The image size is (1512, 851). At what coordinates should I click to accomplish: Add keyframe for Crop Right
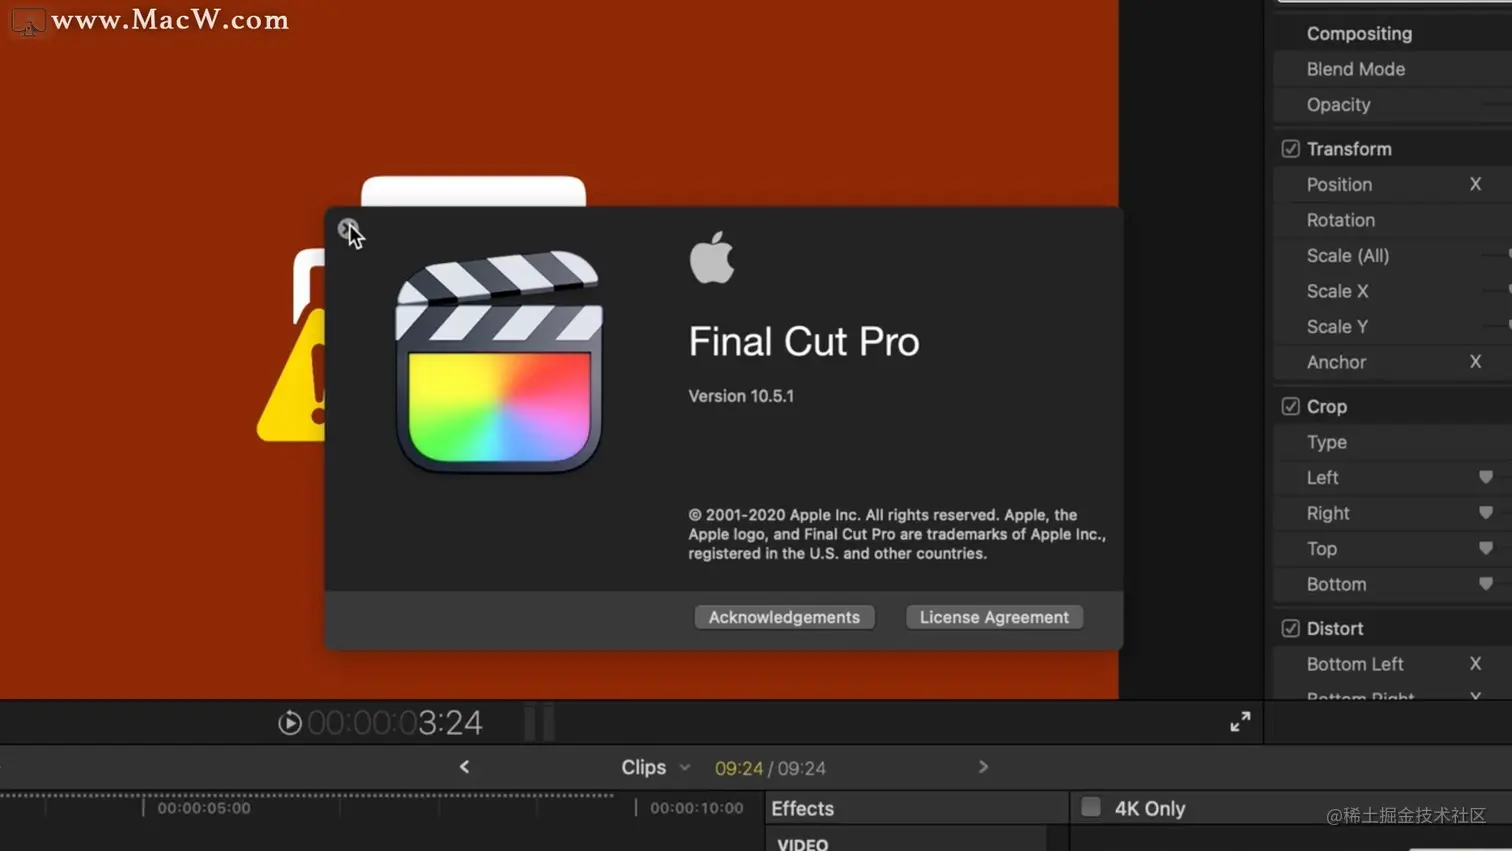(1486, 513)
